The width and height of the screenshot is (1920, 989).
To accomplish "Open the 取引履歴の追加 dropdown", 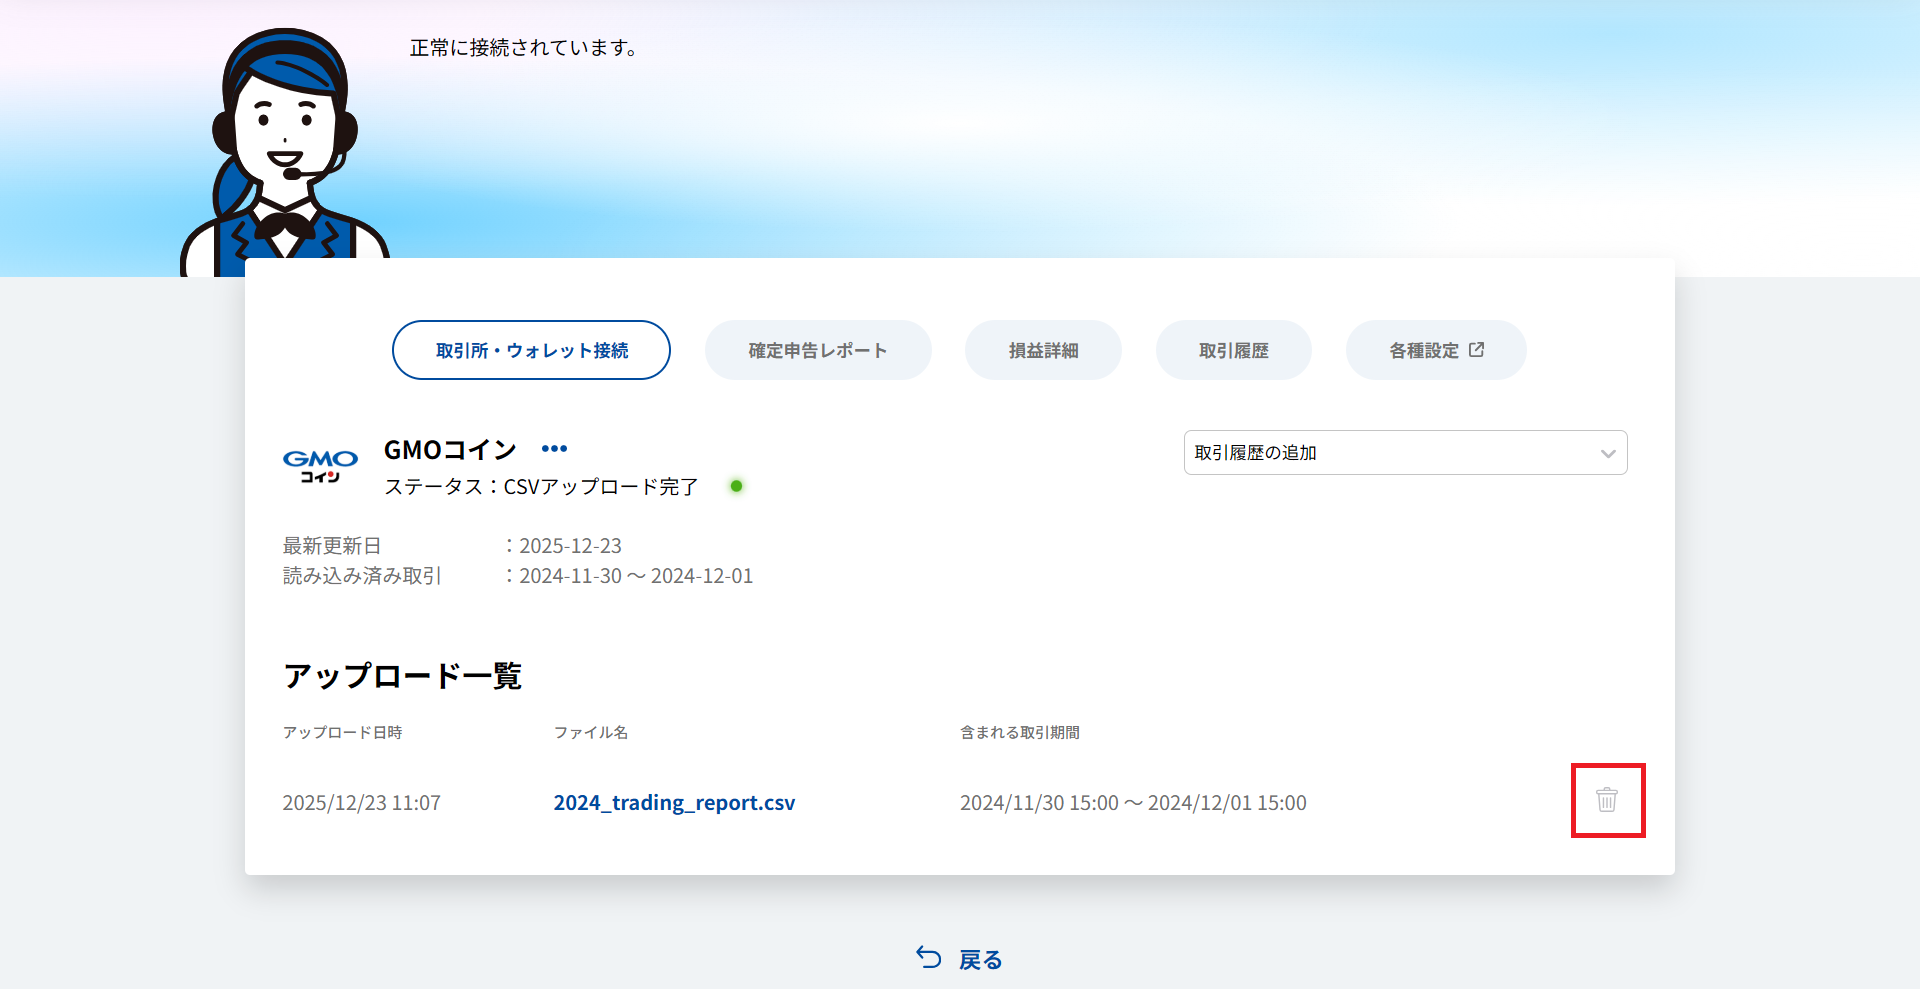I will click(x=1405, y=453).
